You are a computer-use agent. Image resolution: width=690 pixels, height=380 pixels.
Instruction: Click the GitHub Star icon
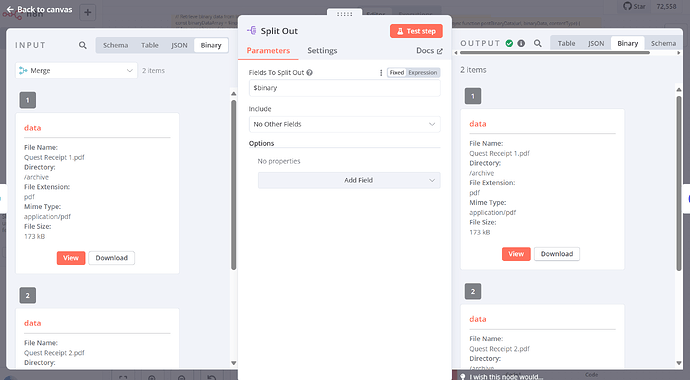click(x=628, y=6)
